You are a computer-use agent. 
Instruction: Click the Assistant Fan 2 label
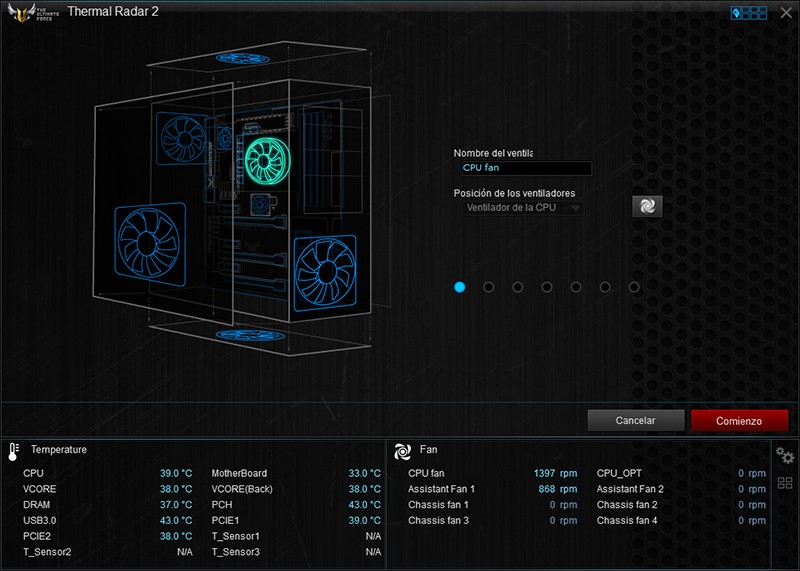(x=630, y=489)
